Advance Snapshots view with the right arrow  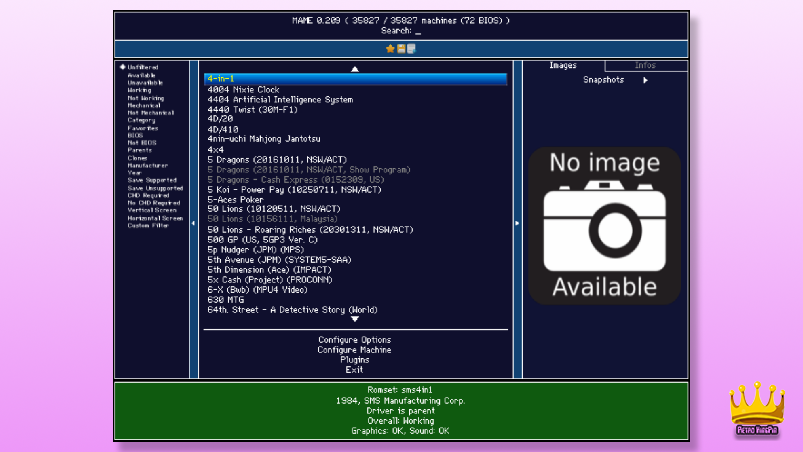click(x=645, y=80)
